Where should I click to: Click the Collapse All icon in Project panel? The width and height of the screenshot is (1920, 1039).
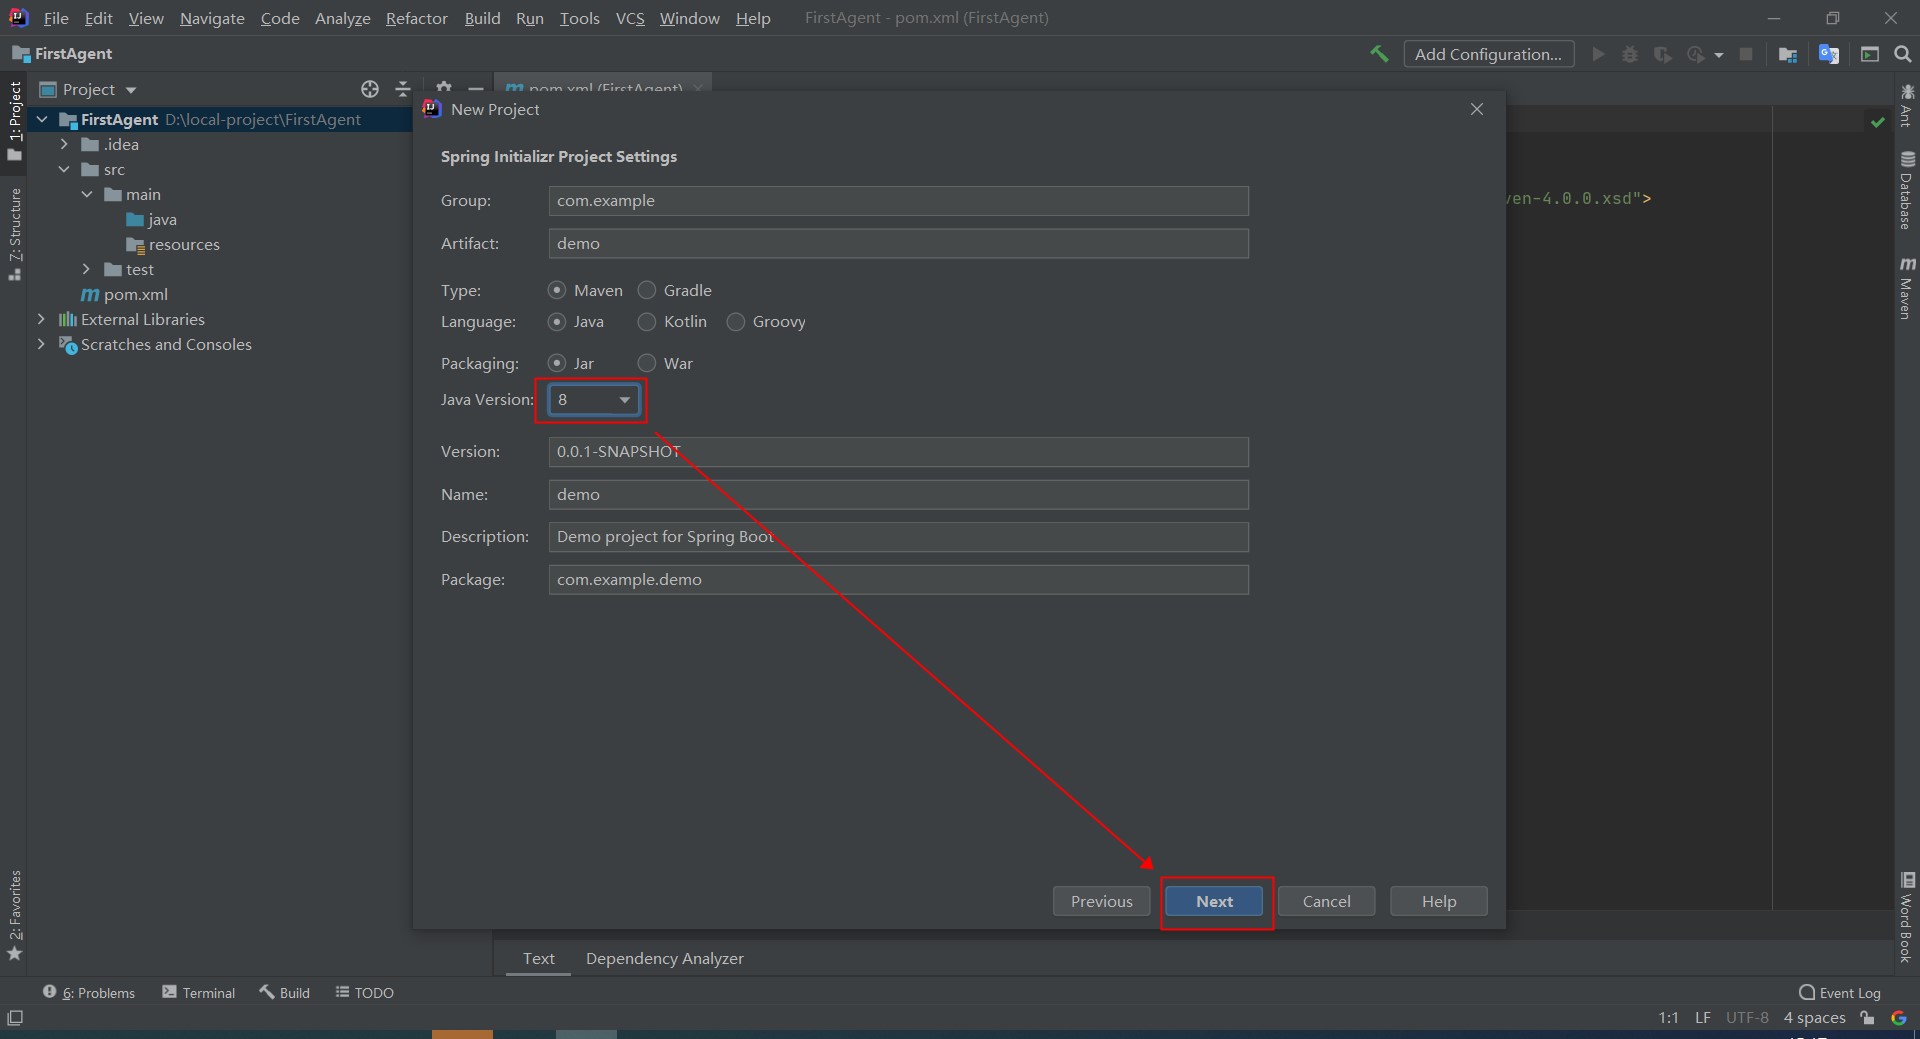pyautogui.click(x=403, y=89)
